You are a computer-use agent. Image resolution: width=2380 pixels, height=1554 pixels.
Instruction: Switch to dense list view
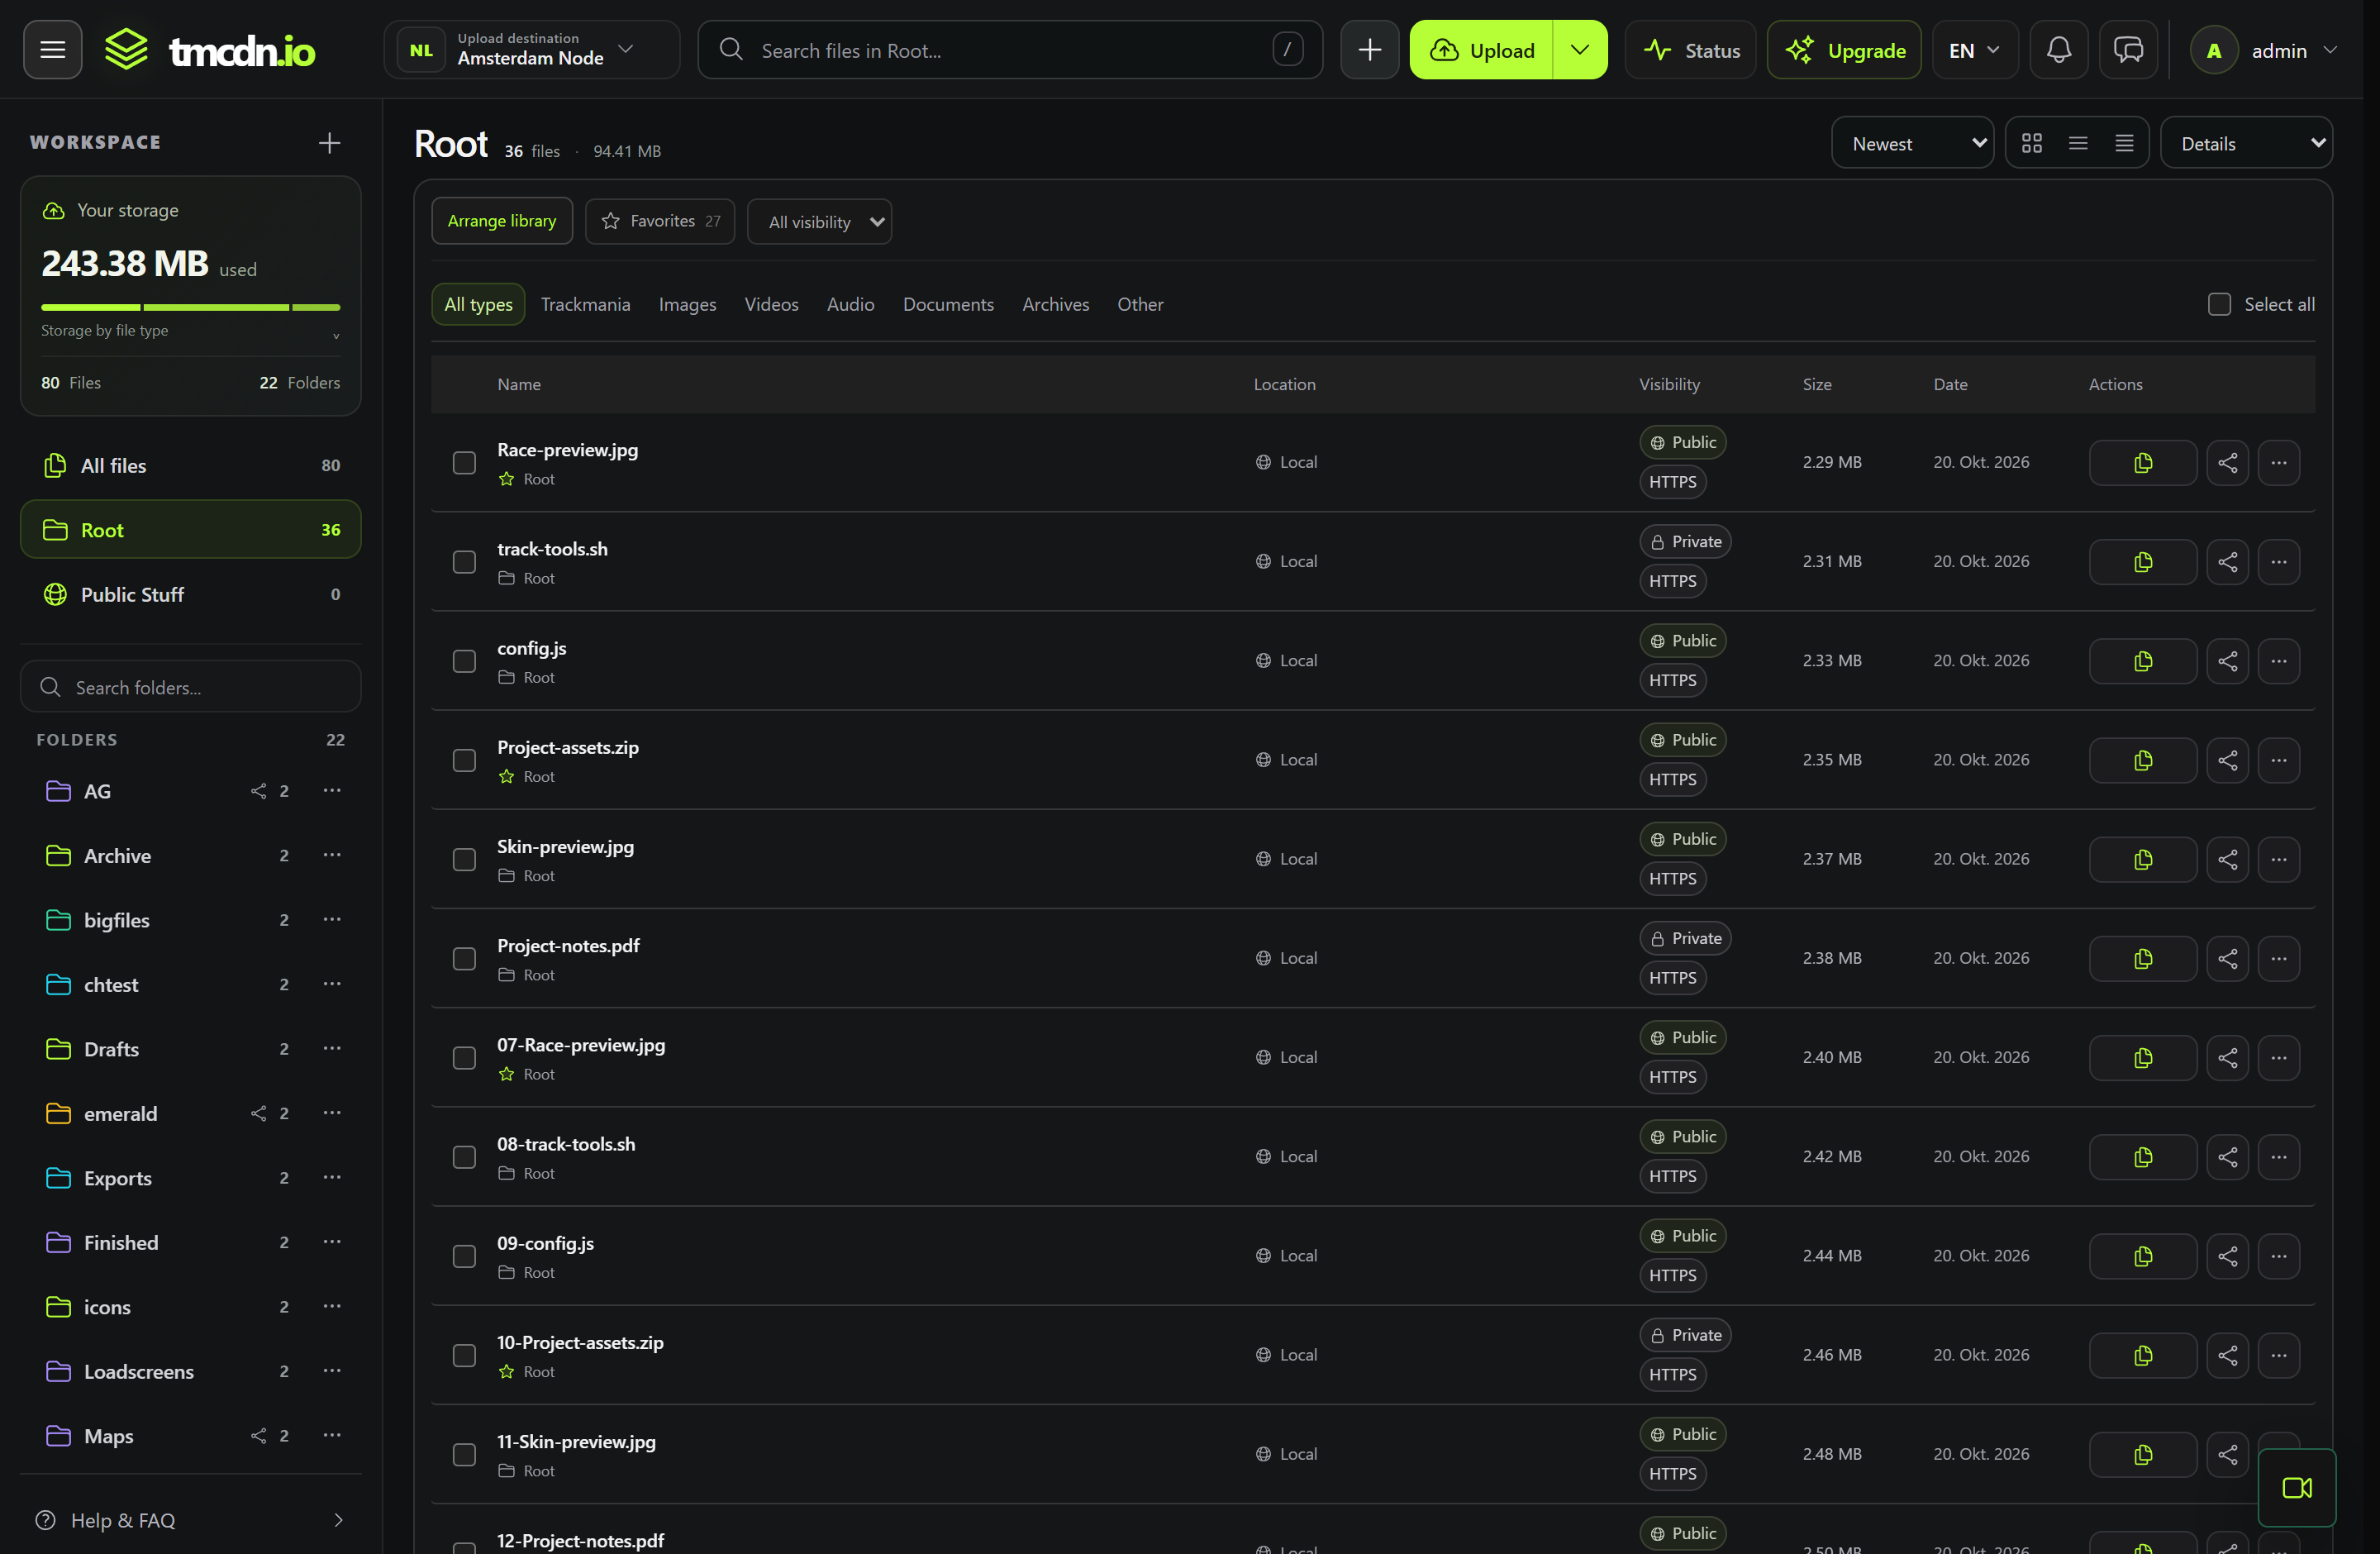click(x=2124, y=143)
